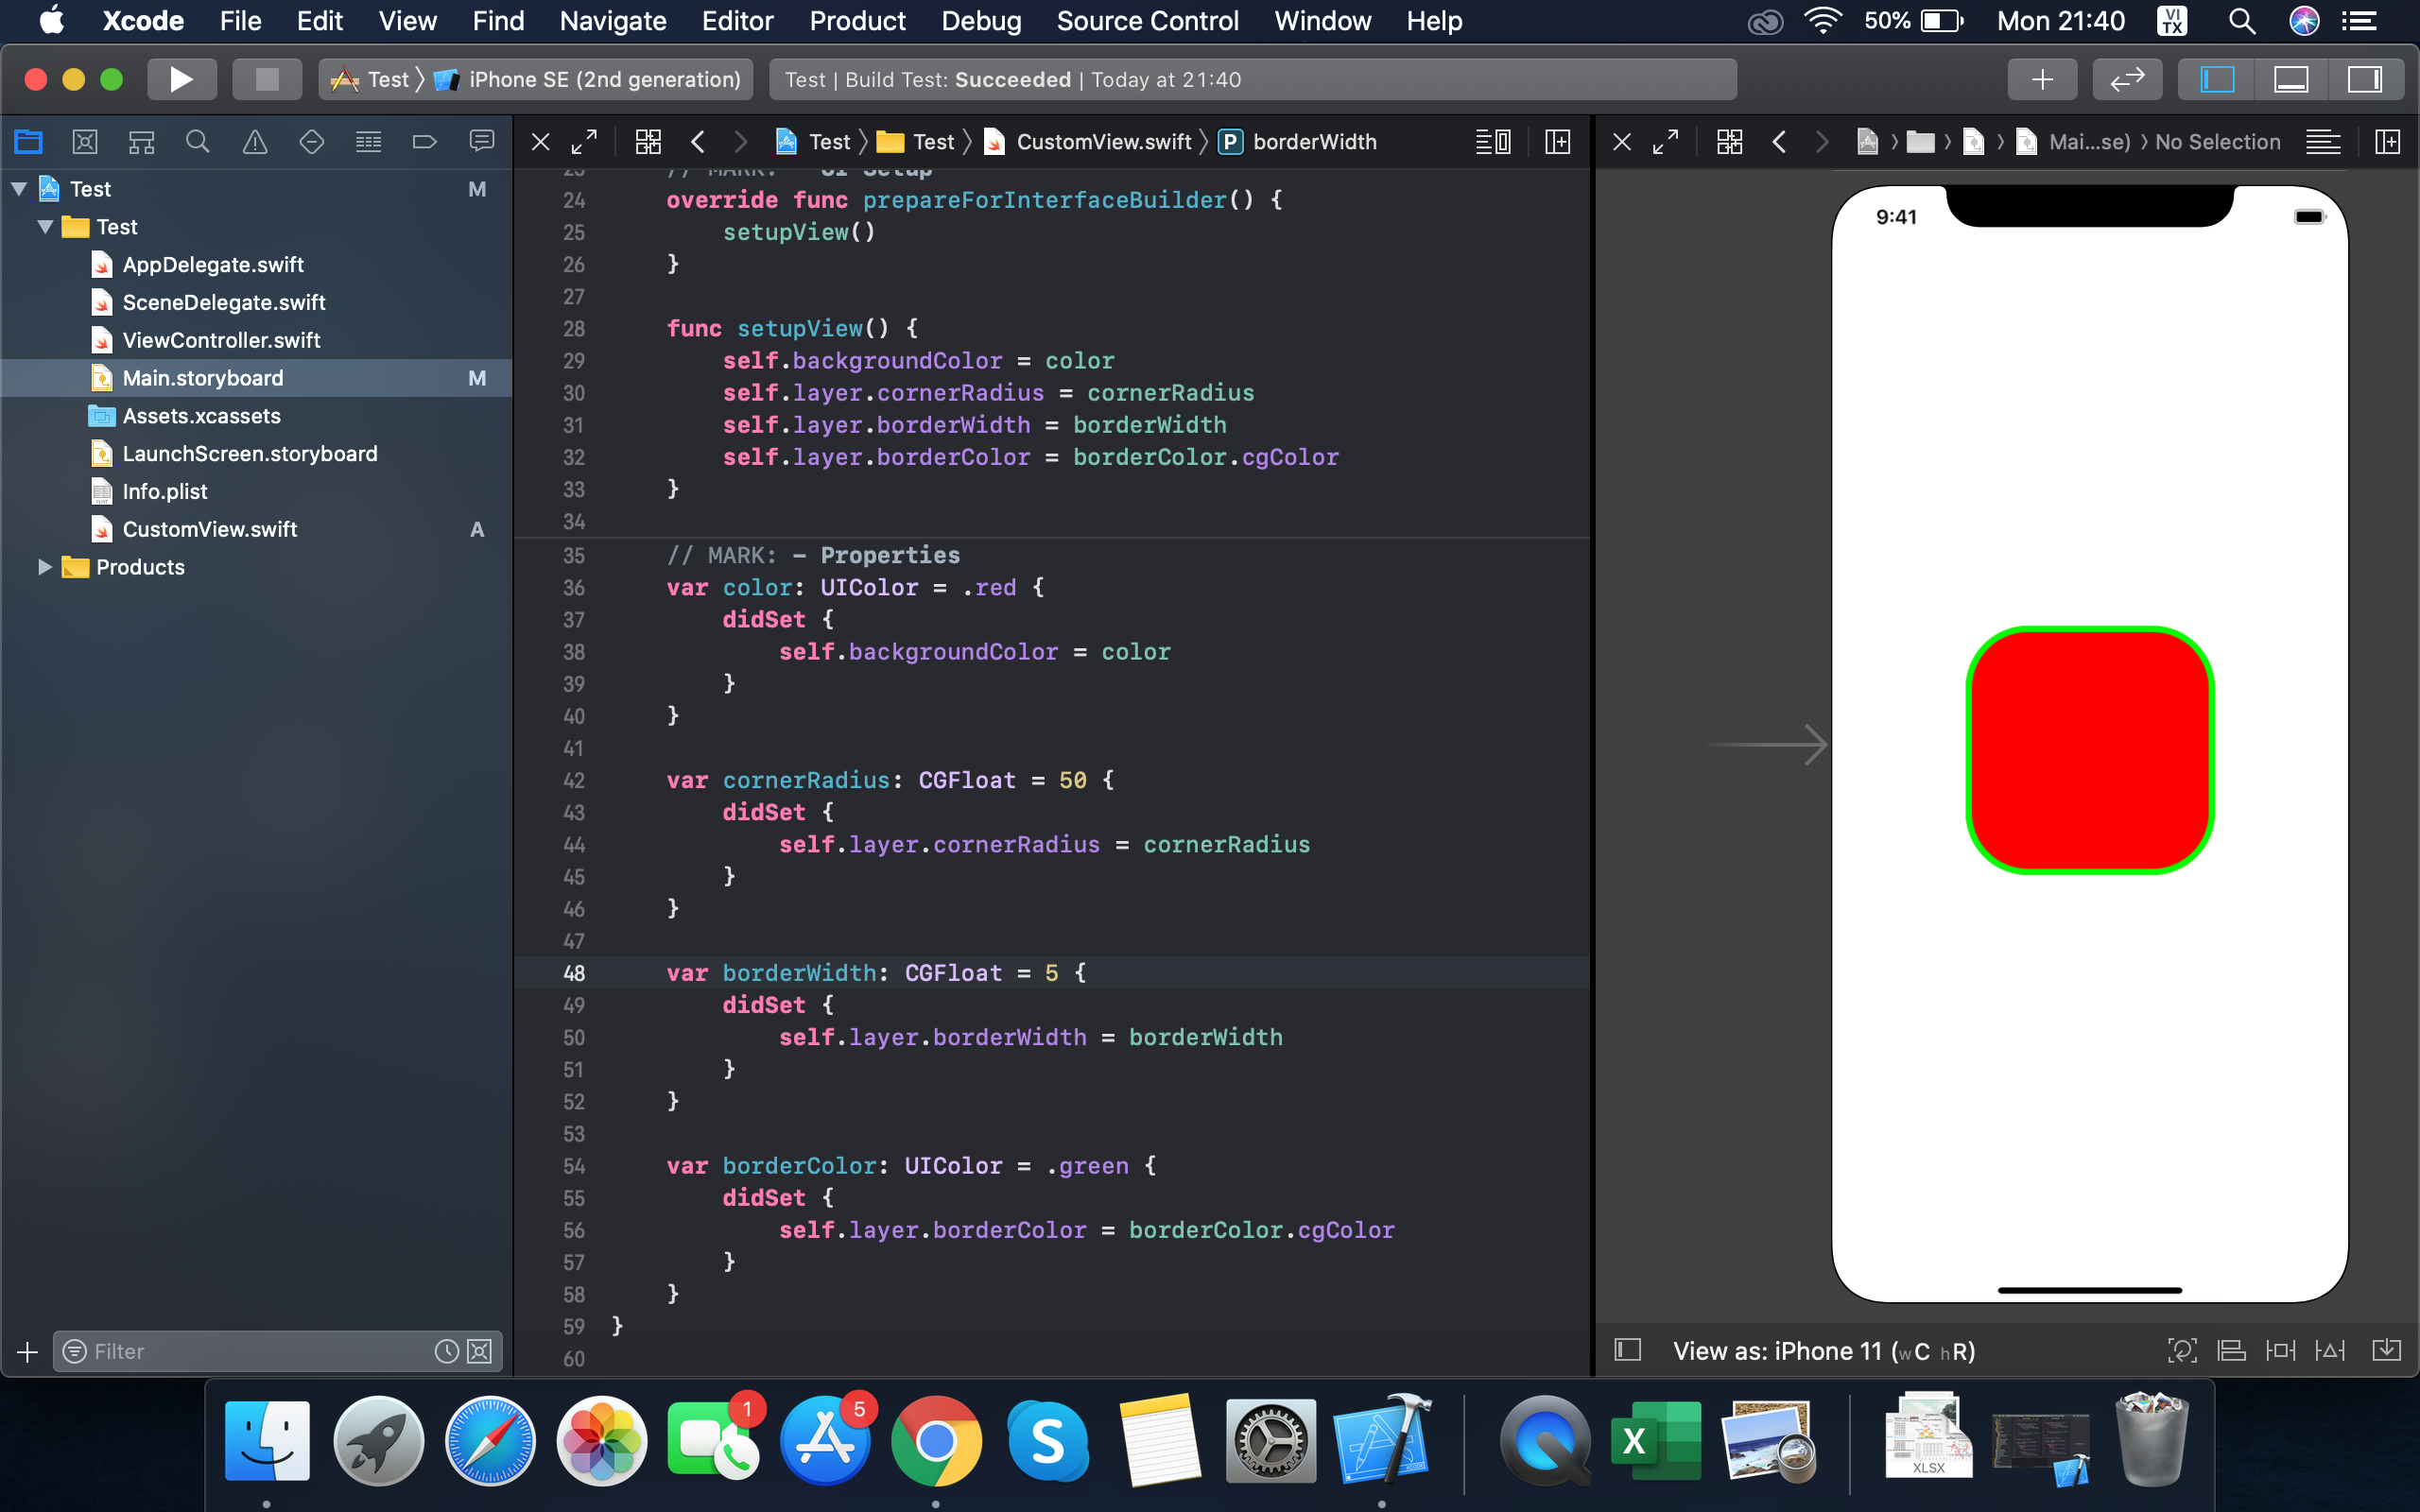Open the Report navigator
This screenshot has width=2420, height=1512.
tap(482, 141)
